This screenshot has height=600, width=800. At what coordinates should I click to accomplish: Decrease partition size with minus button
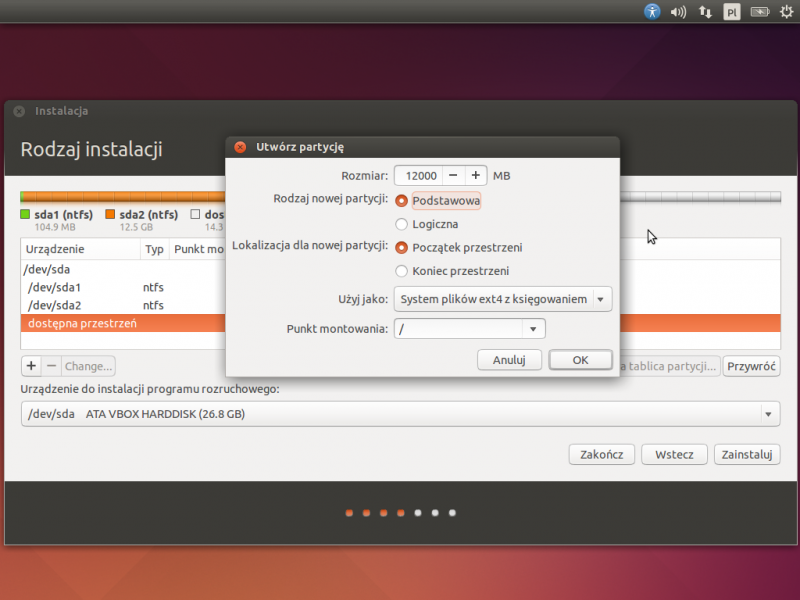(452, 175)
